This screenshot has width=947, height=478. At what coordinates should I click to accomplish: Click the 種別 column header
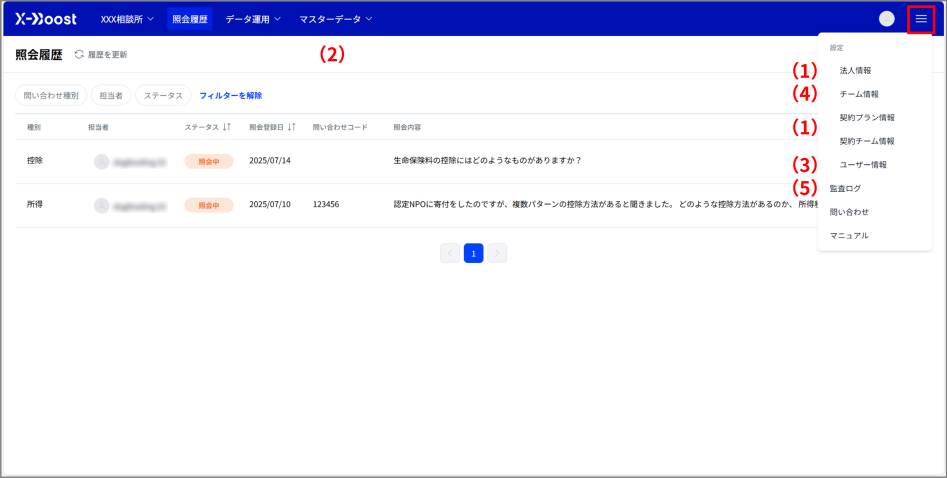click(x=34, y=128)
